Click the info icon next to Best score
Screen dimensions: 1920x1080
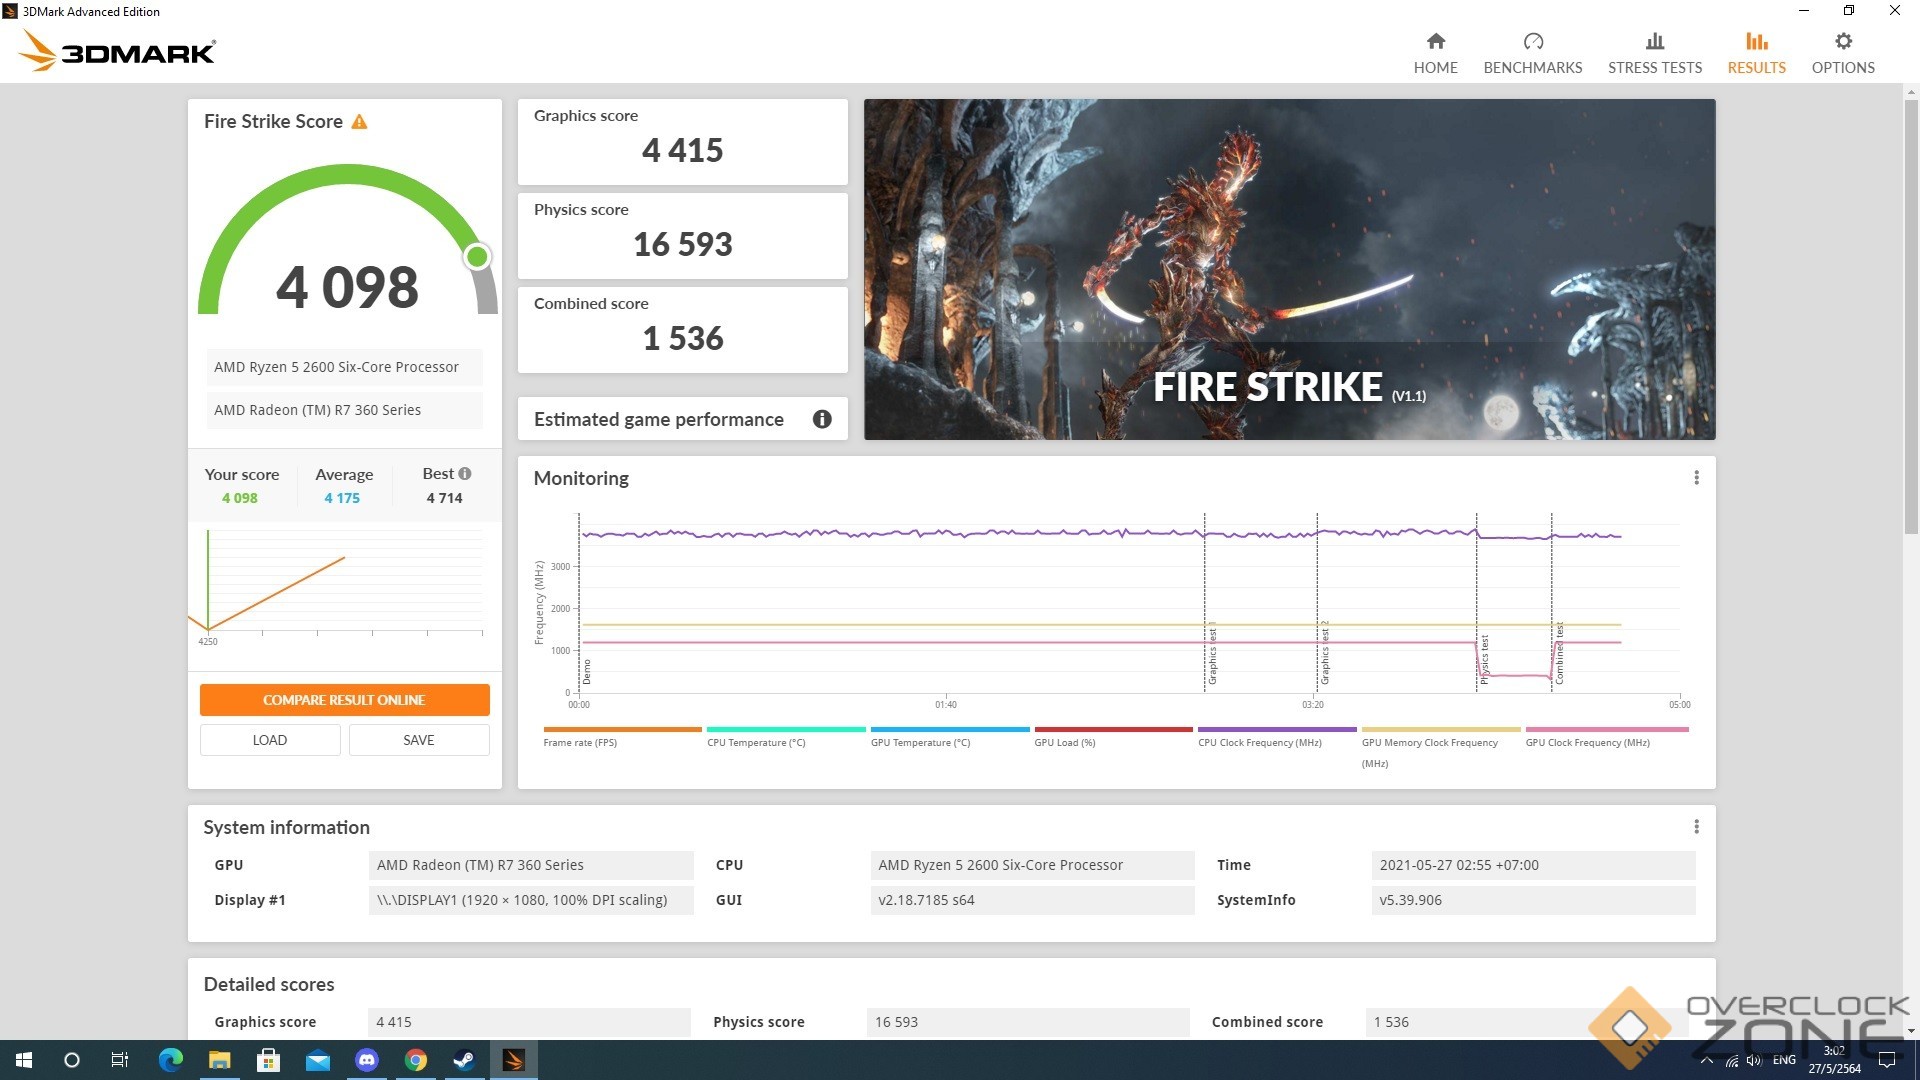pyautogui.click(x=465, y=474)
